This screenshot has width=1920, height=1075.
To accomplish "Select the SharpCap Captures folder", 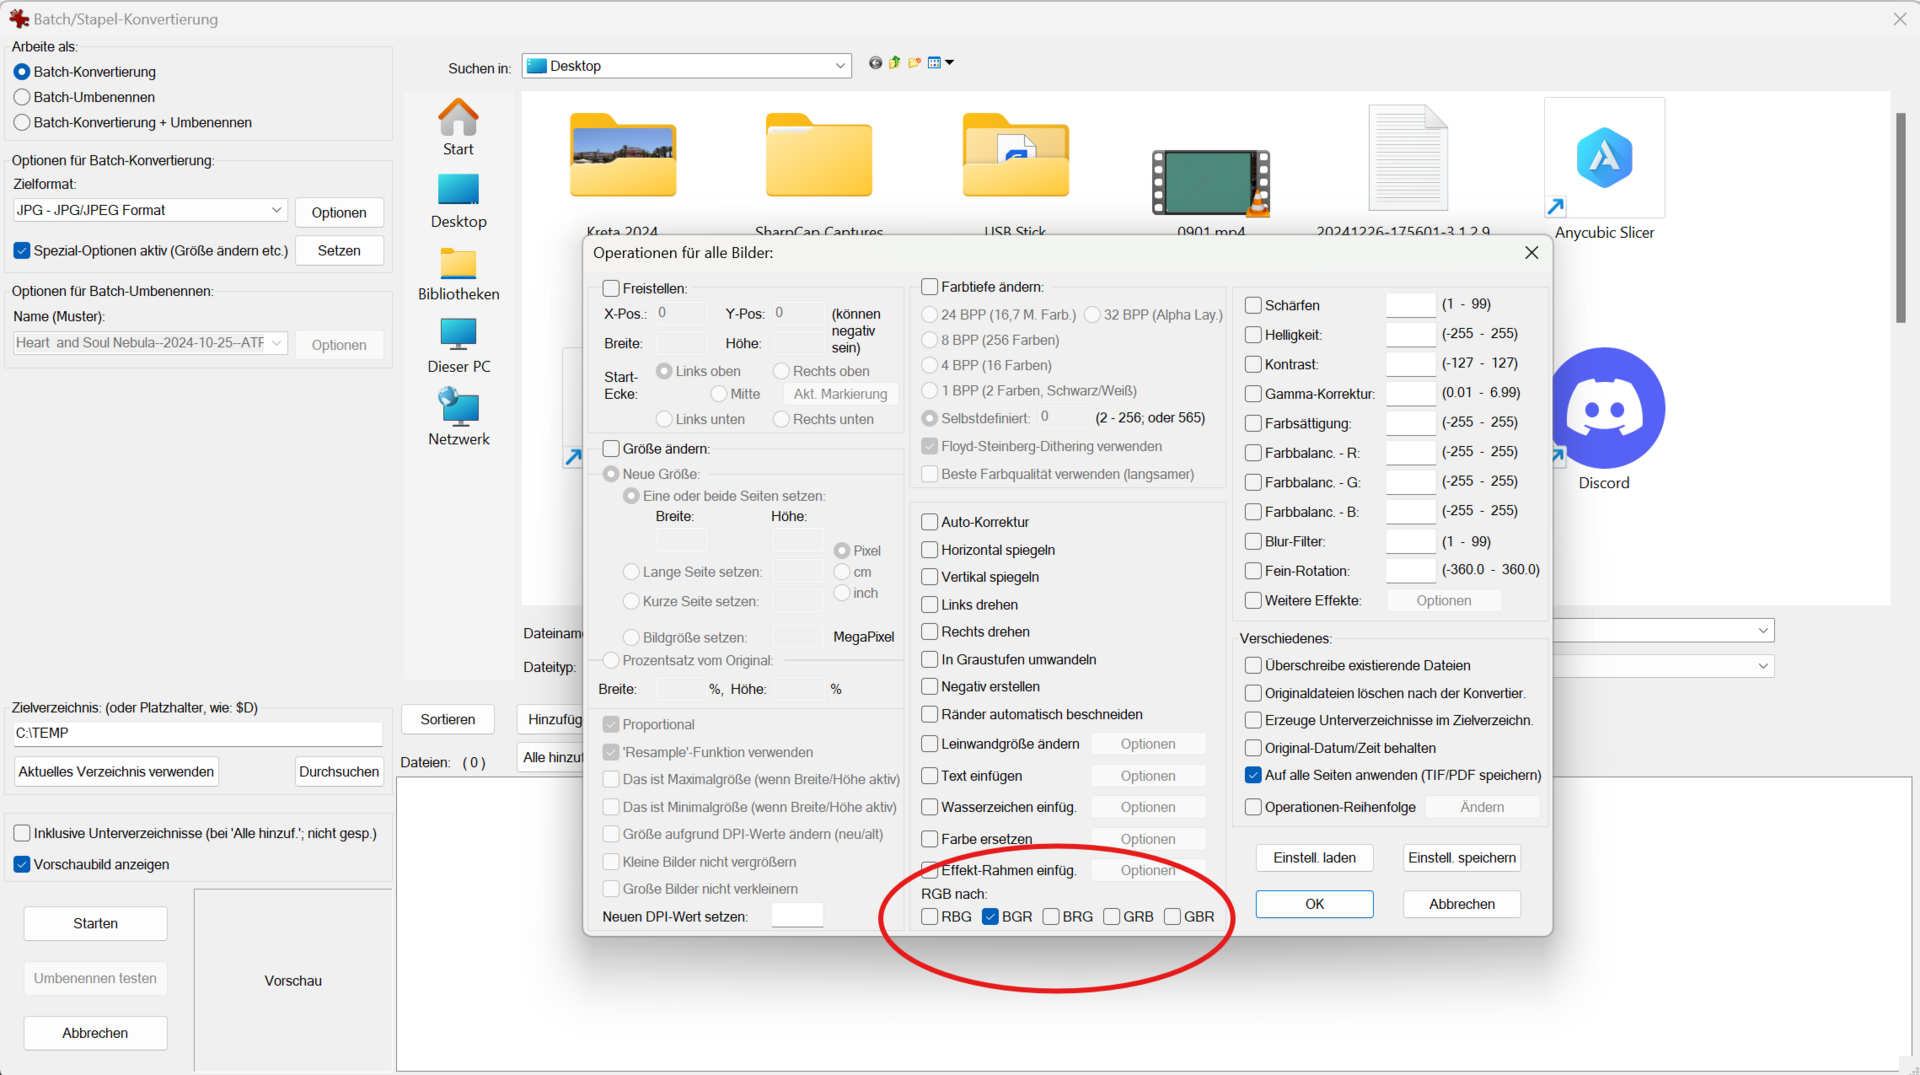I will pyautogui.click(x=818, y=170).
